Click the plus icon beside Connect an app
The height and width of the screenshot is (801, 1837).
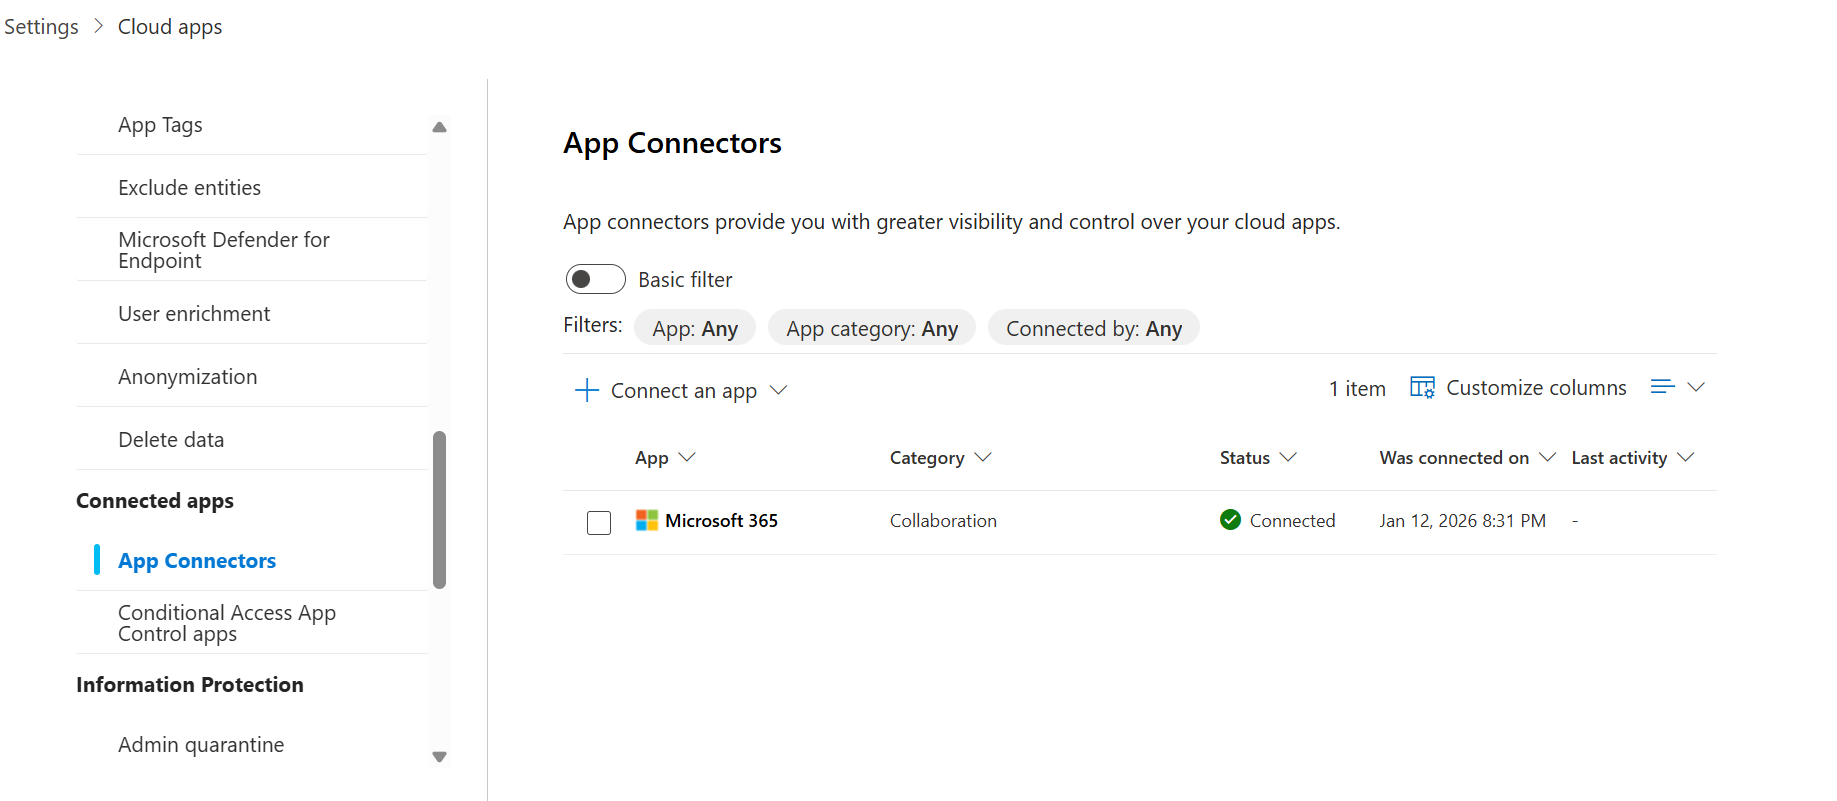[x=587, y=390]
